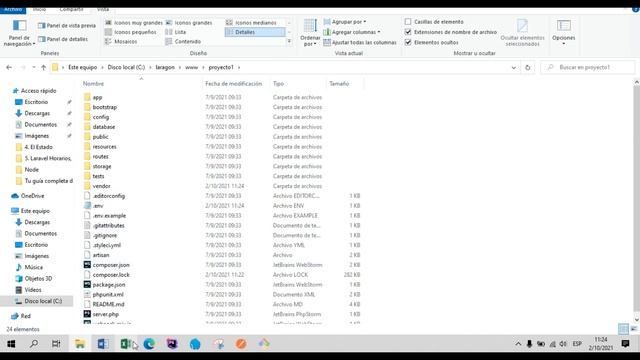Switch to Iconos grandes layout
Screen dimensions: 640x360
pos(189,23)
